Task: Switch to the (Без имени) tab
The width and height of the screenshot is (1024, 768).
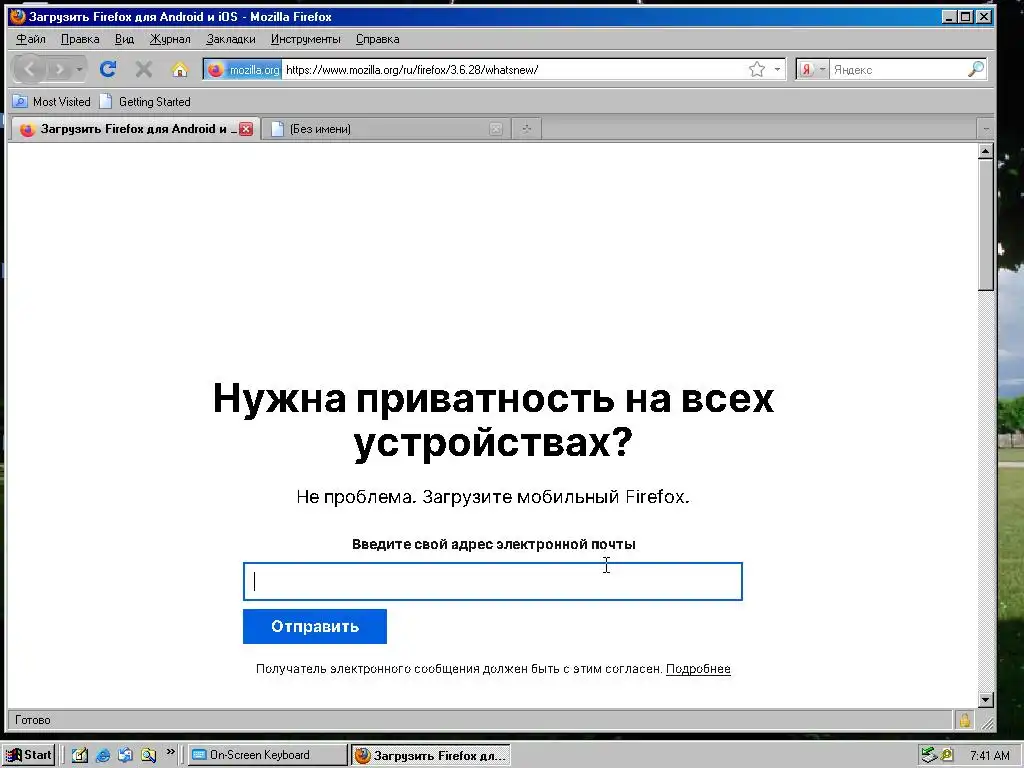Action: point(385,129)
